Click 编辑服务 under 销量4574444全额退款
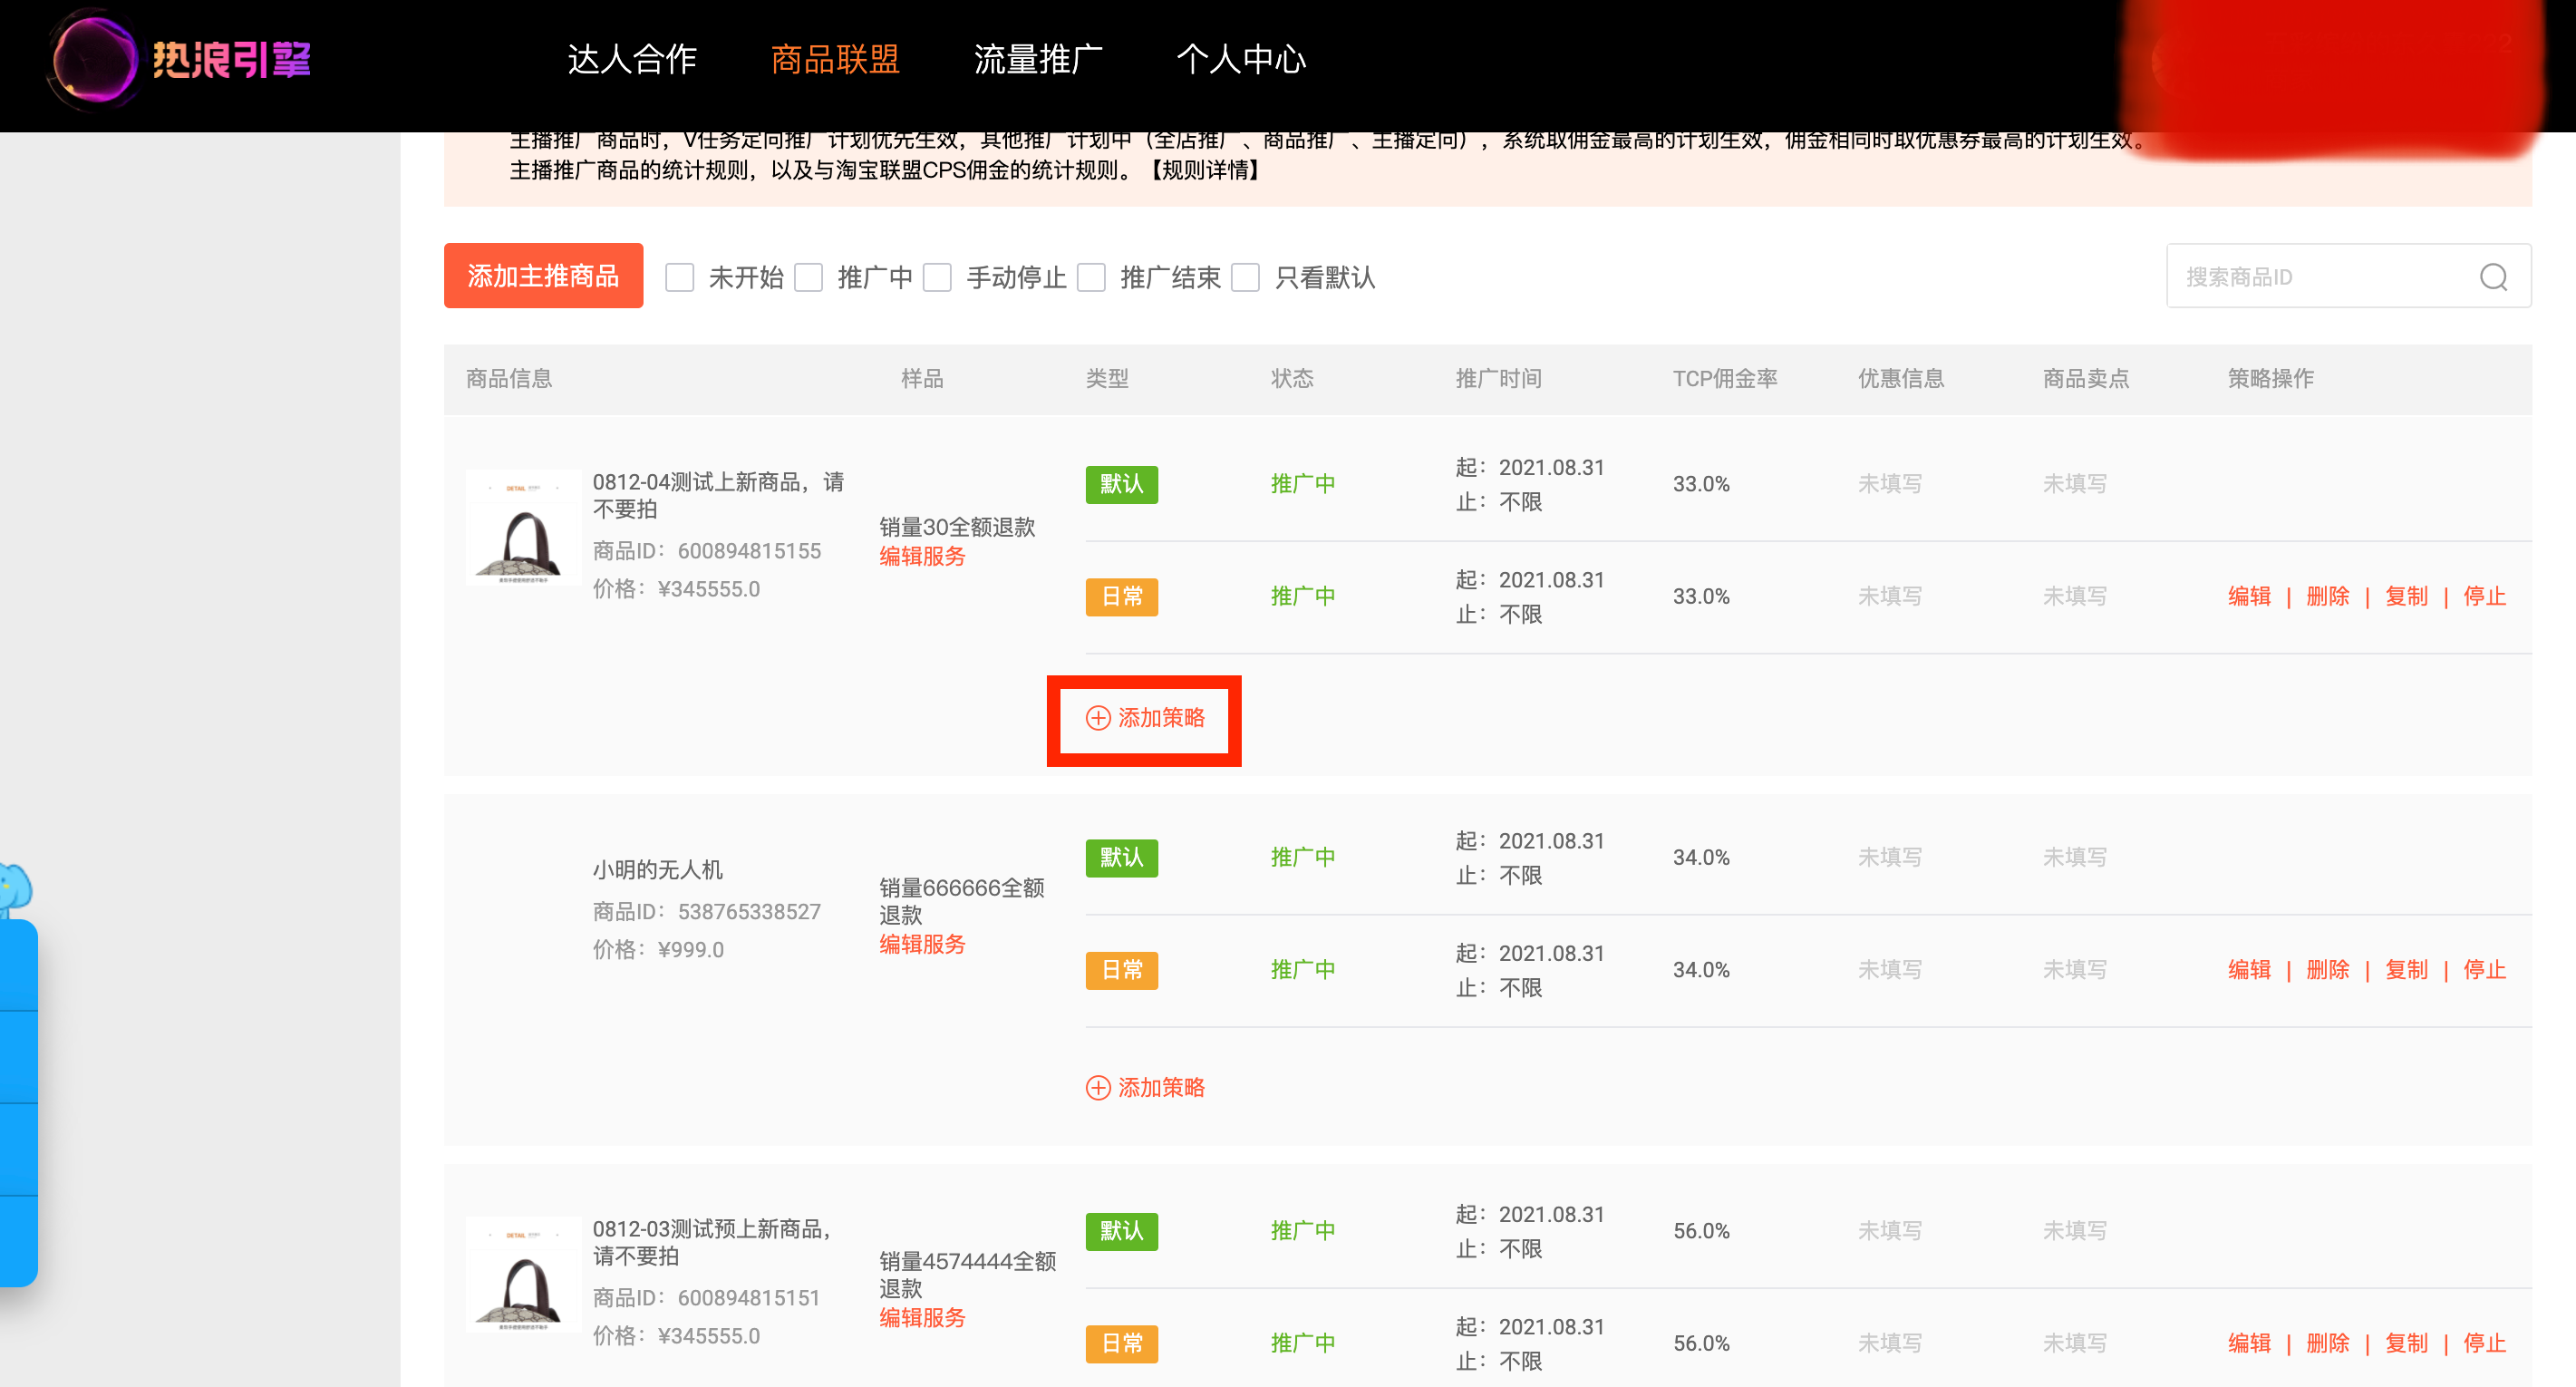Screen dimensions: 2576x1387 point(922,1318)
